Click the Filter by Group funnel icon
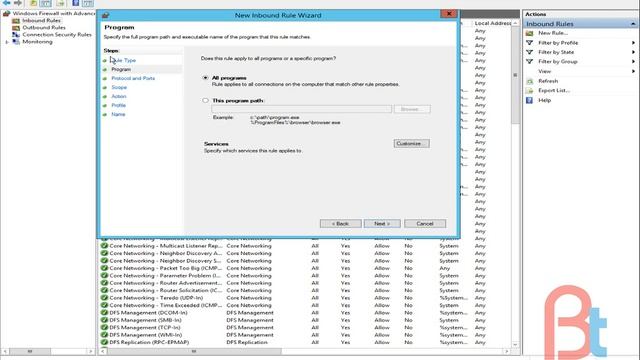 (529, 62)
